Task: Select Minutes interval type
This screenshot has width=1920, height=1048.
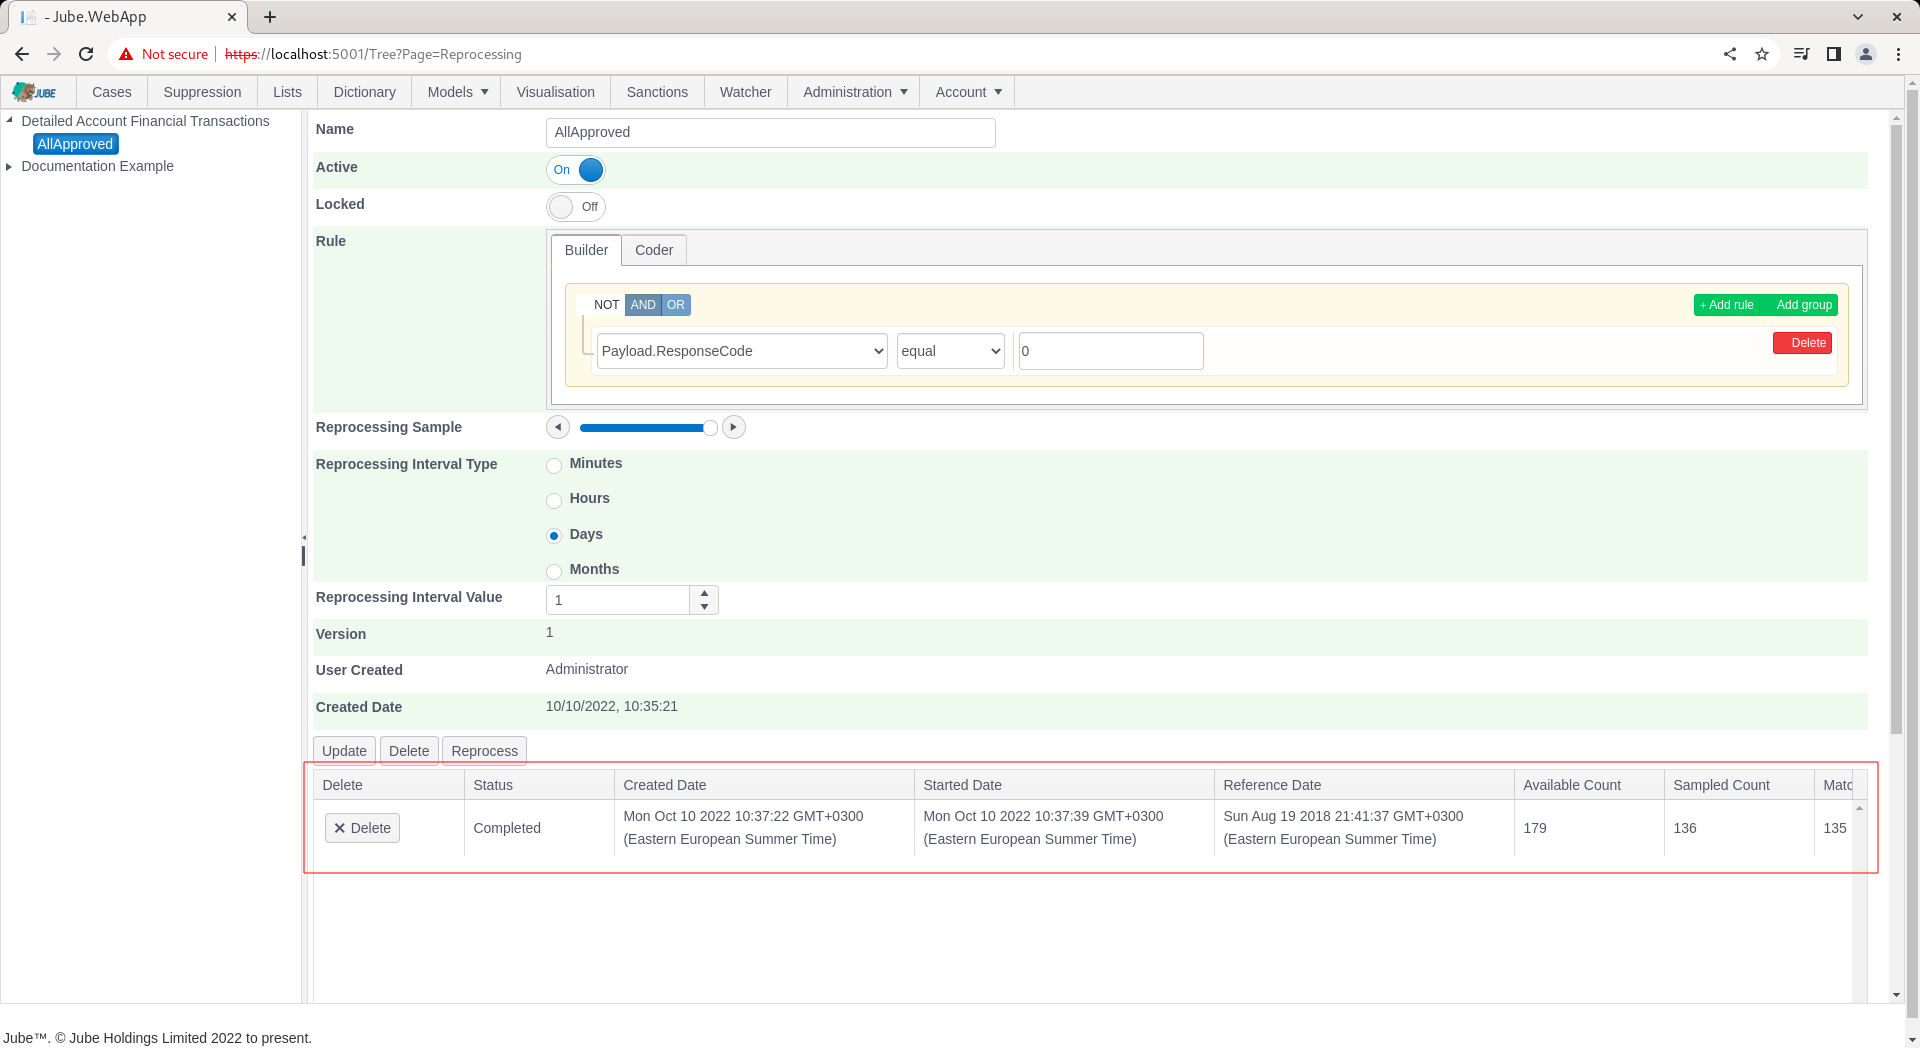Action: coord(554,465)
